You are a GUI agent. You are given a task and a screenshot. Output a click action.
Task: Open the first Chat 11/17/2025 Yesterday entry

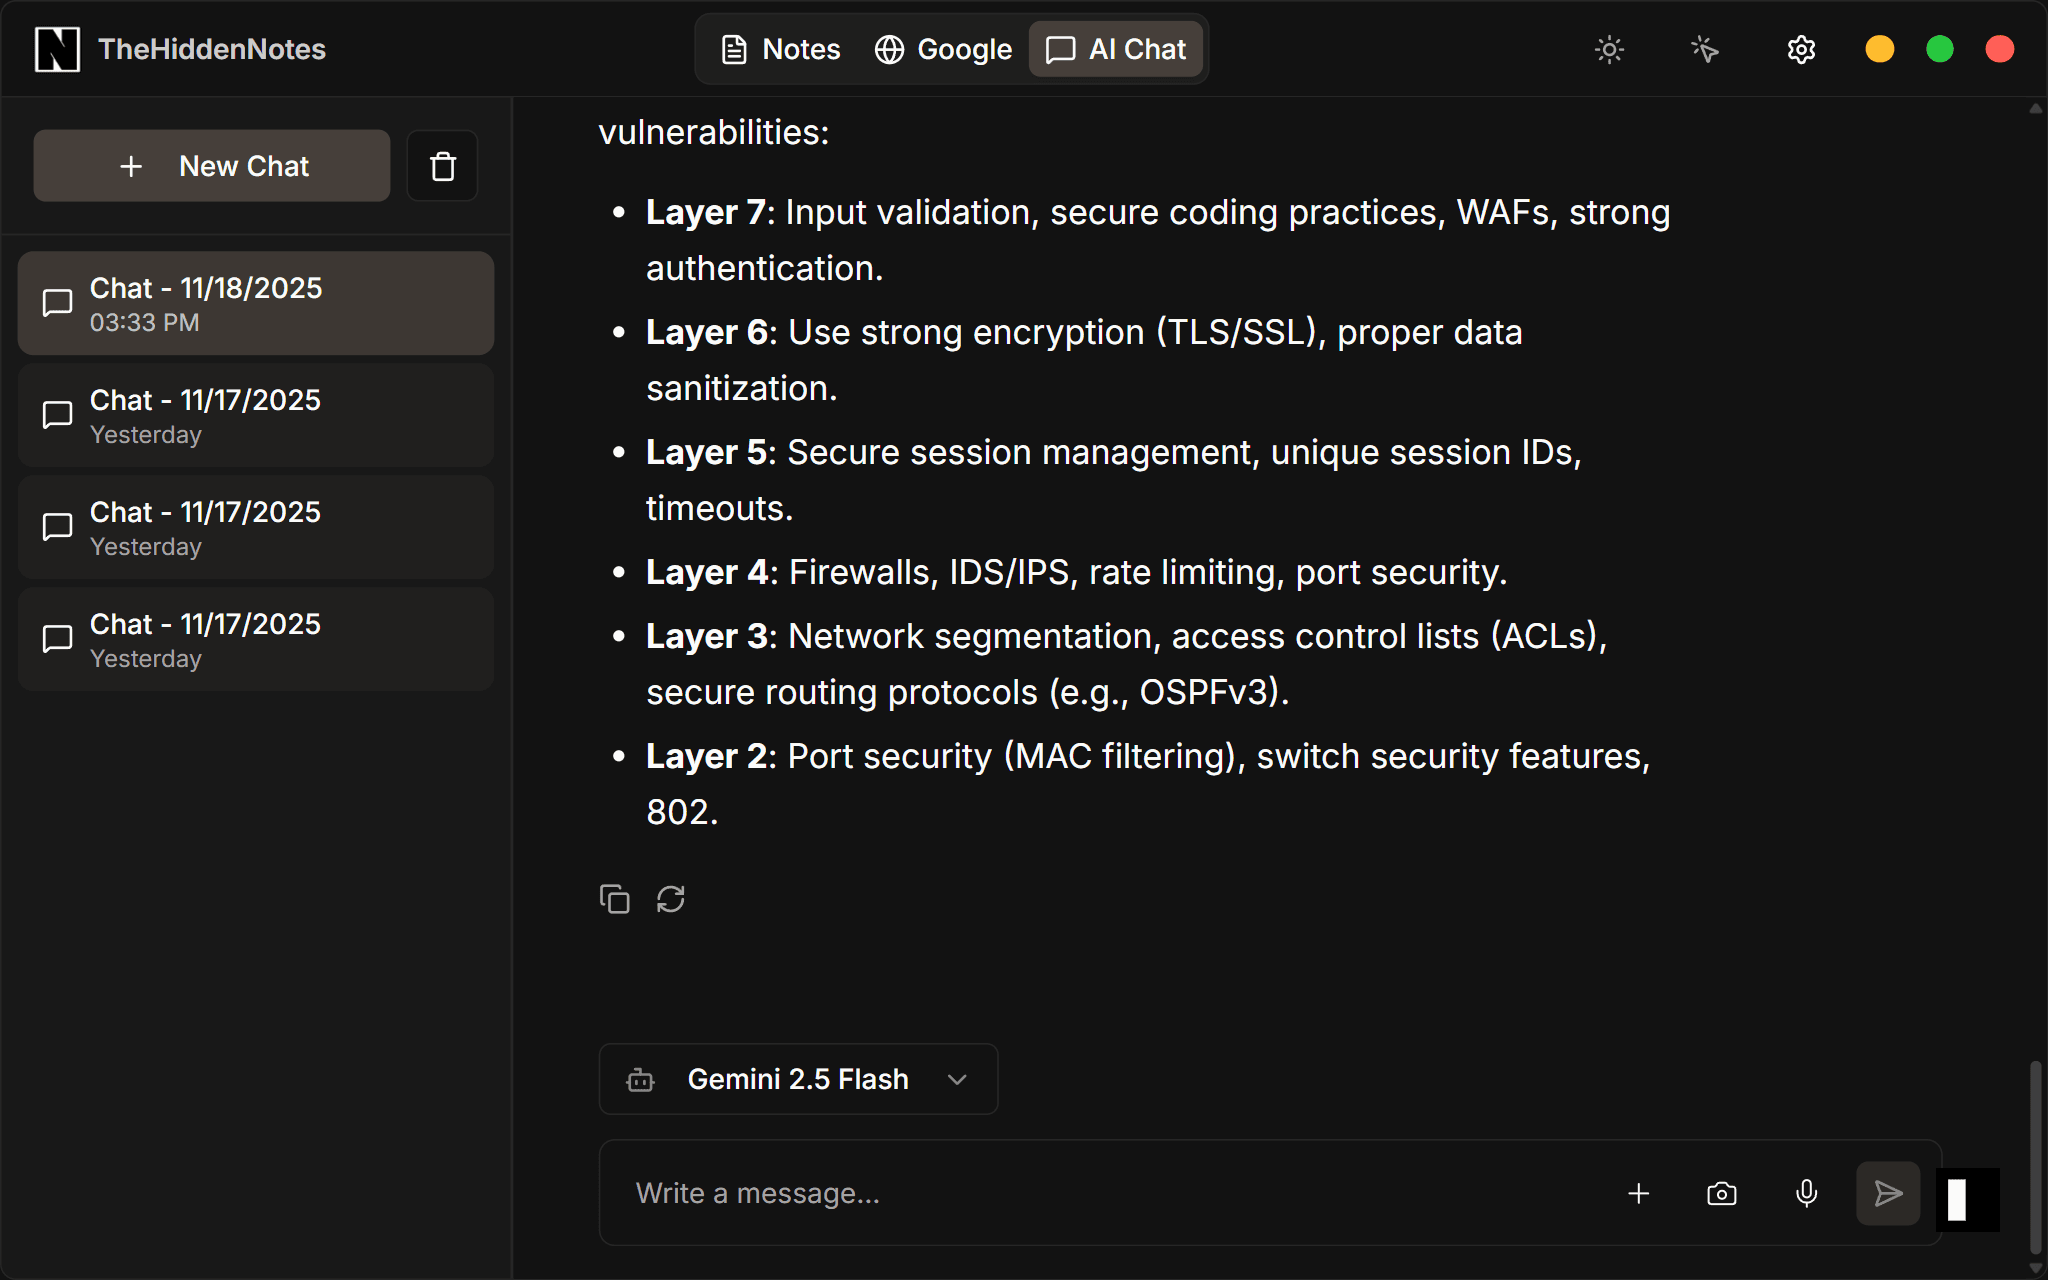point(256,415)
